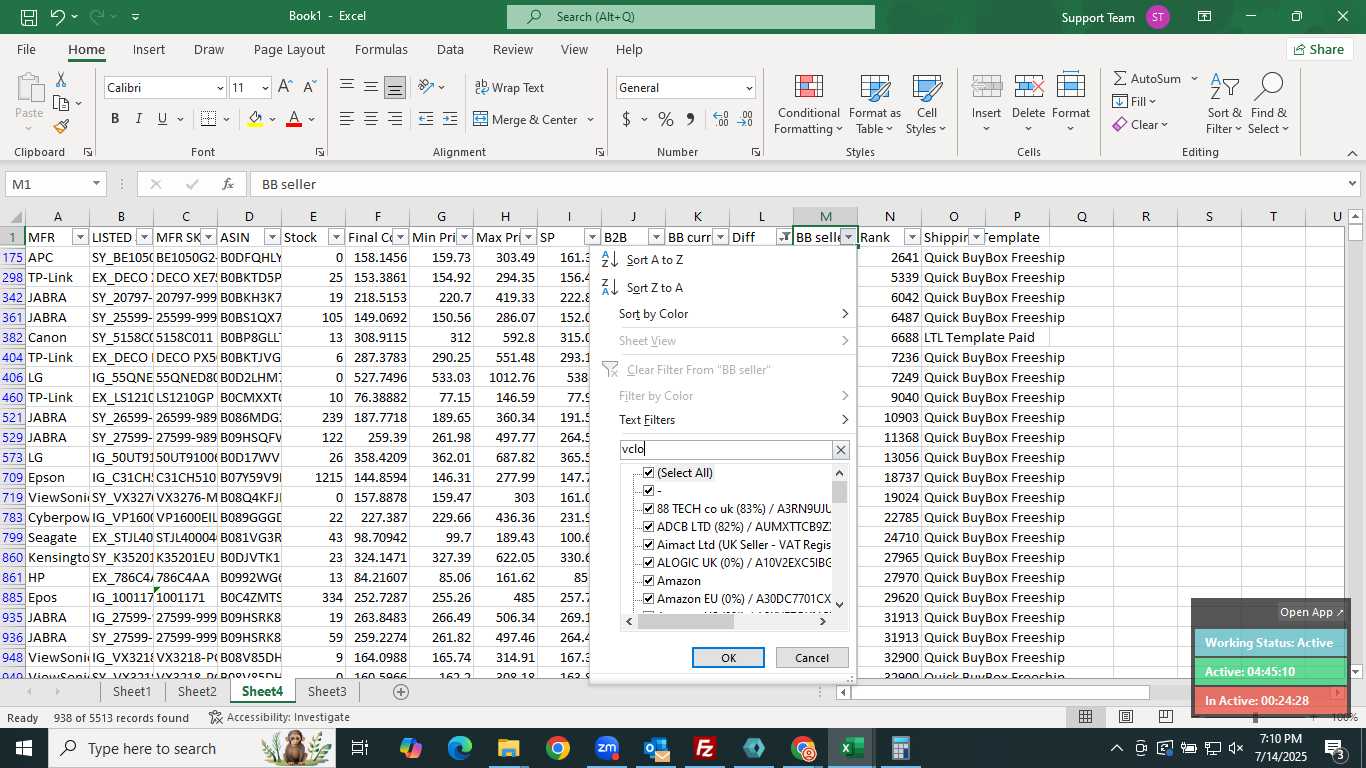Expand the font name Calibri dropdown
Viewport: 1366px width, 768px height.
[220, 88]
